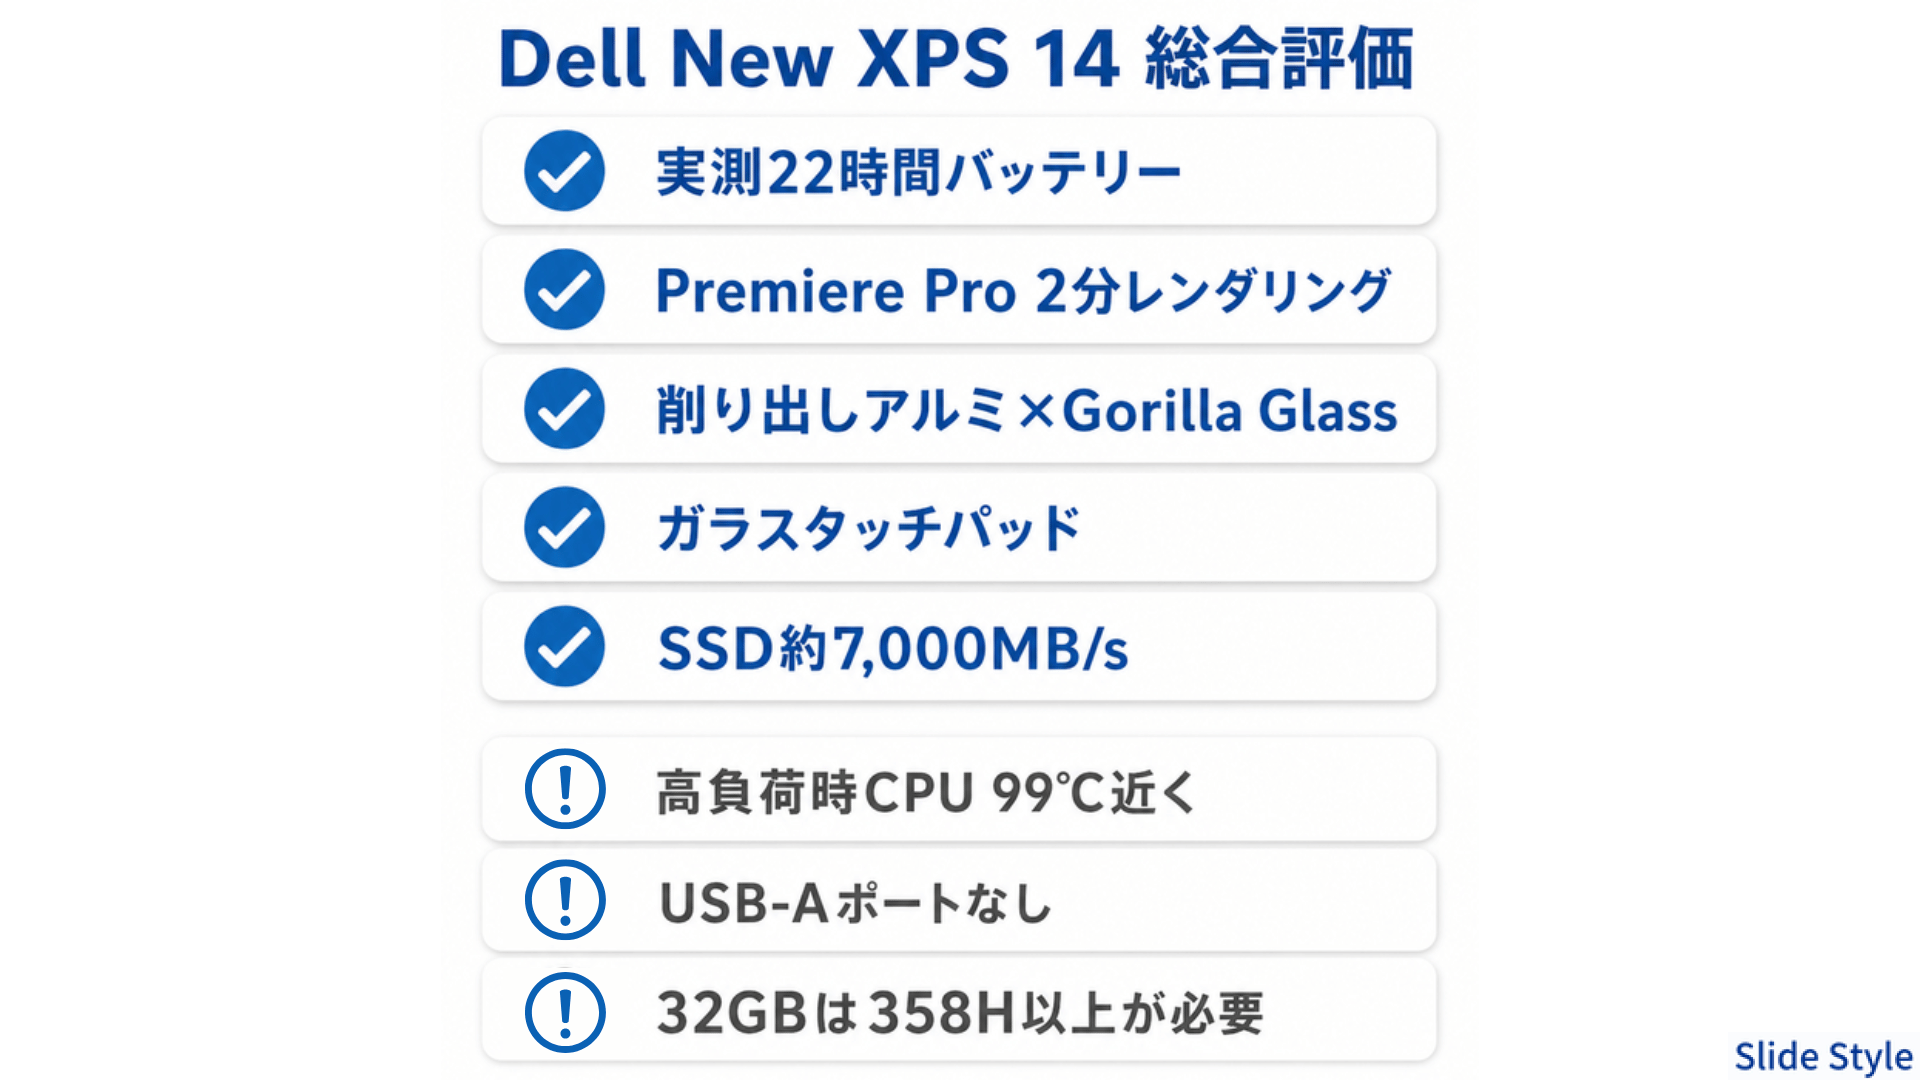
Task: Click the 32GBは358H以上が必要 text
Action: point(960,1013)
